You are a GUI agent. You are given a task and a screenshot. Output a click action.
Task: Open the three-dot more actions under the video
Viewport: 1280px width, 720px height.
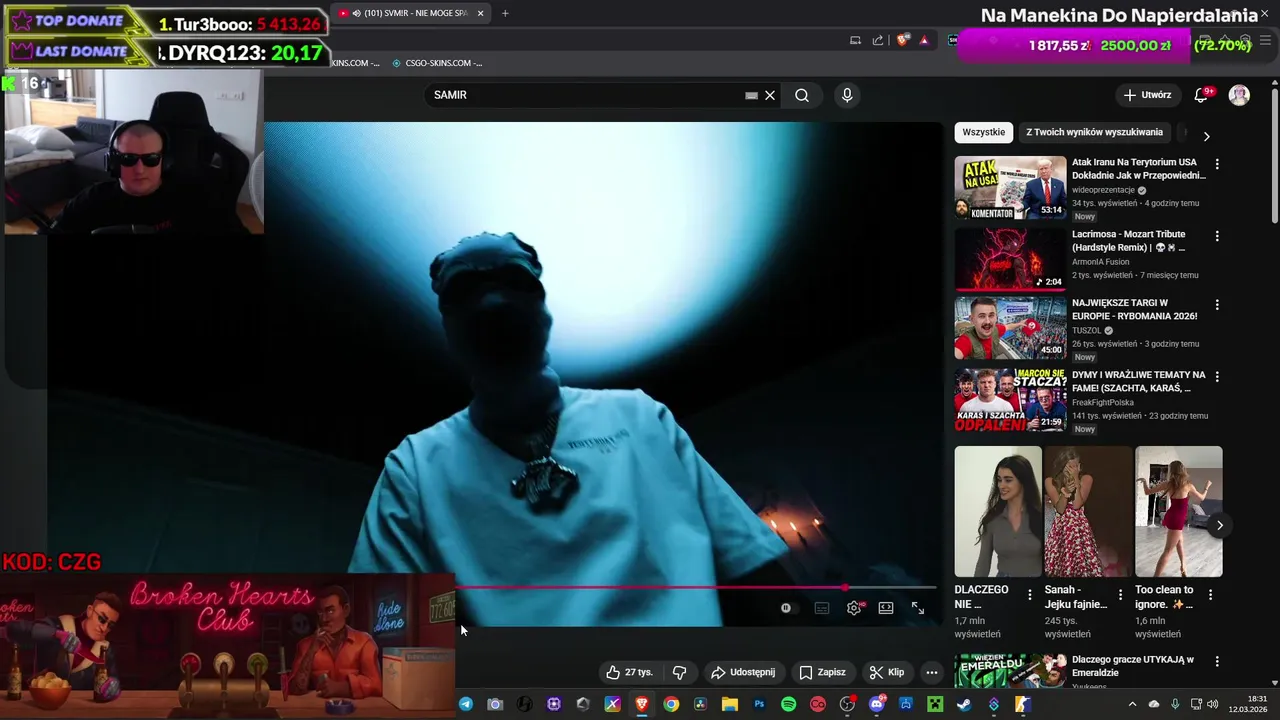pos(932,672)
